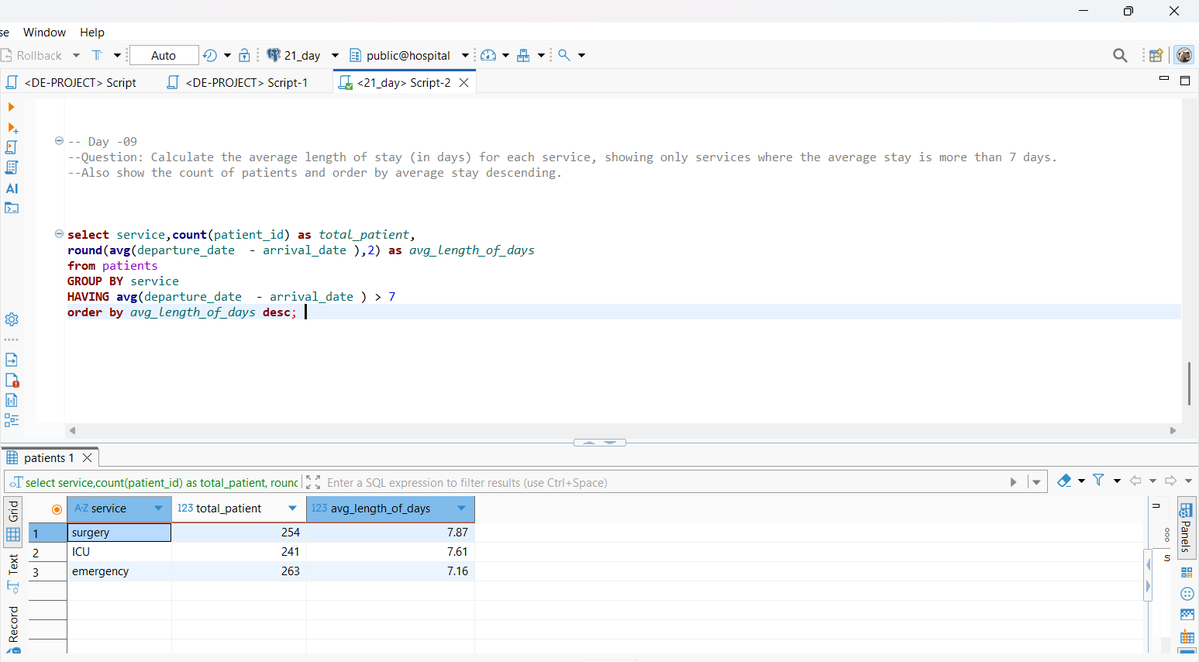The height and width of the screenshot is (662, 1199).
Task: Click the Auto commit interval field
Action: pos(163,55)
